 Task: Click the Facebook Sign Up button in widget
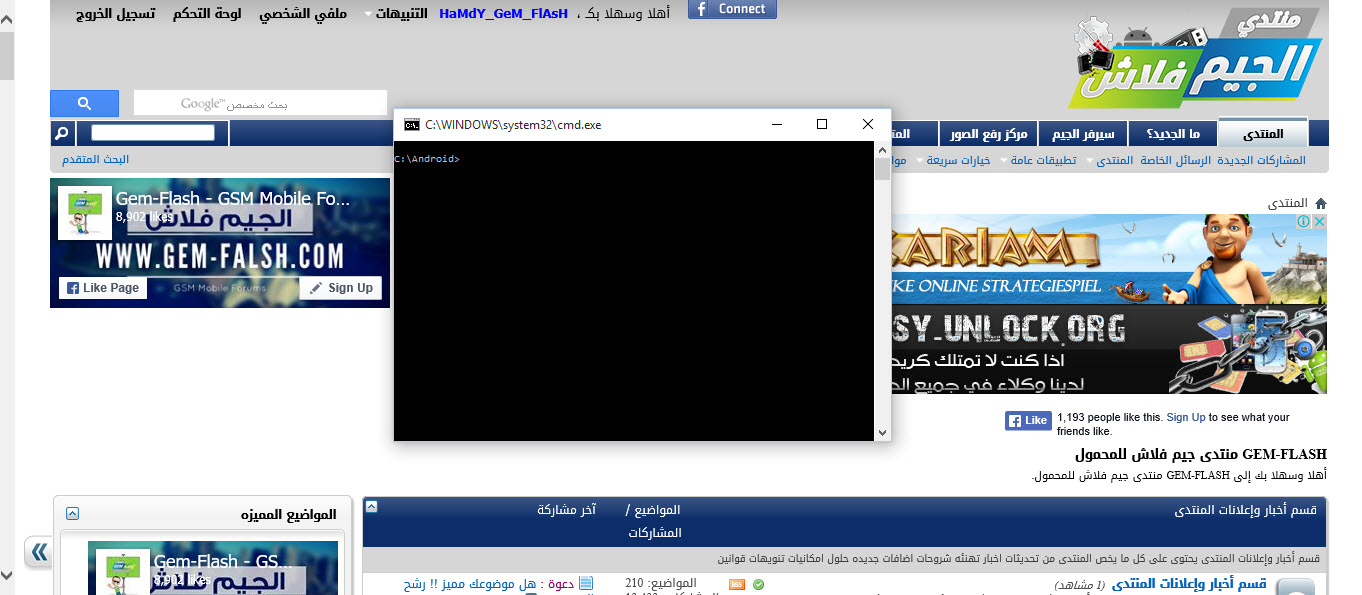tap(340, 288)
